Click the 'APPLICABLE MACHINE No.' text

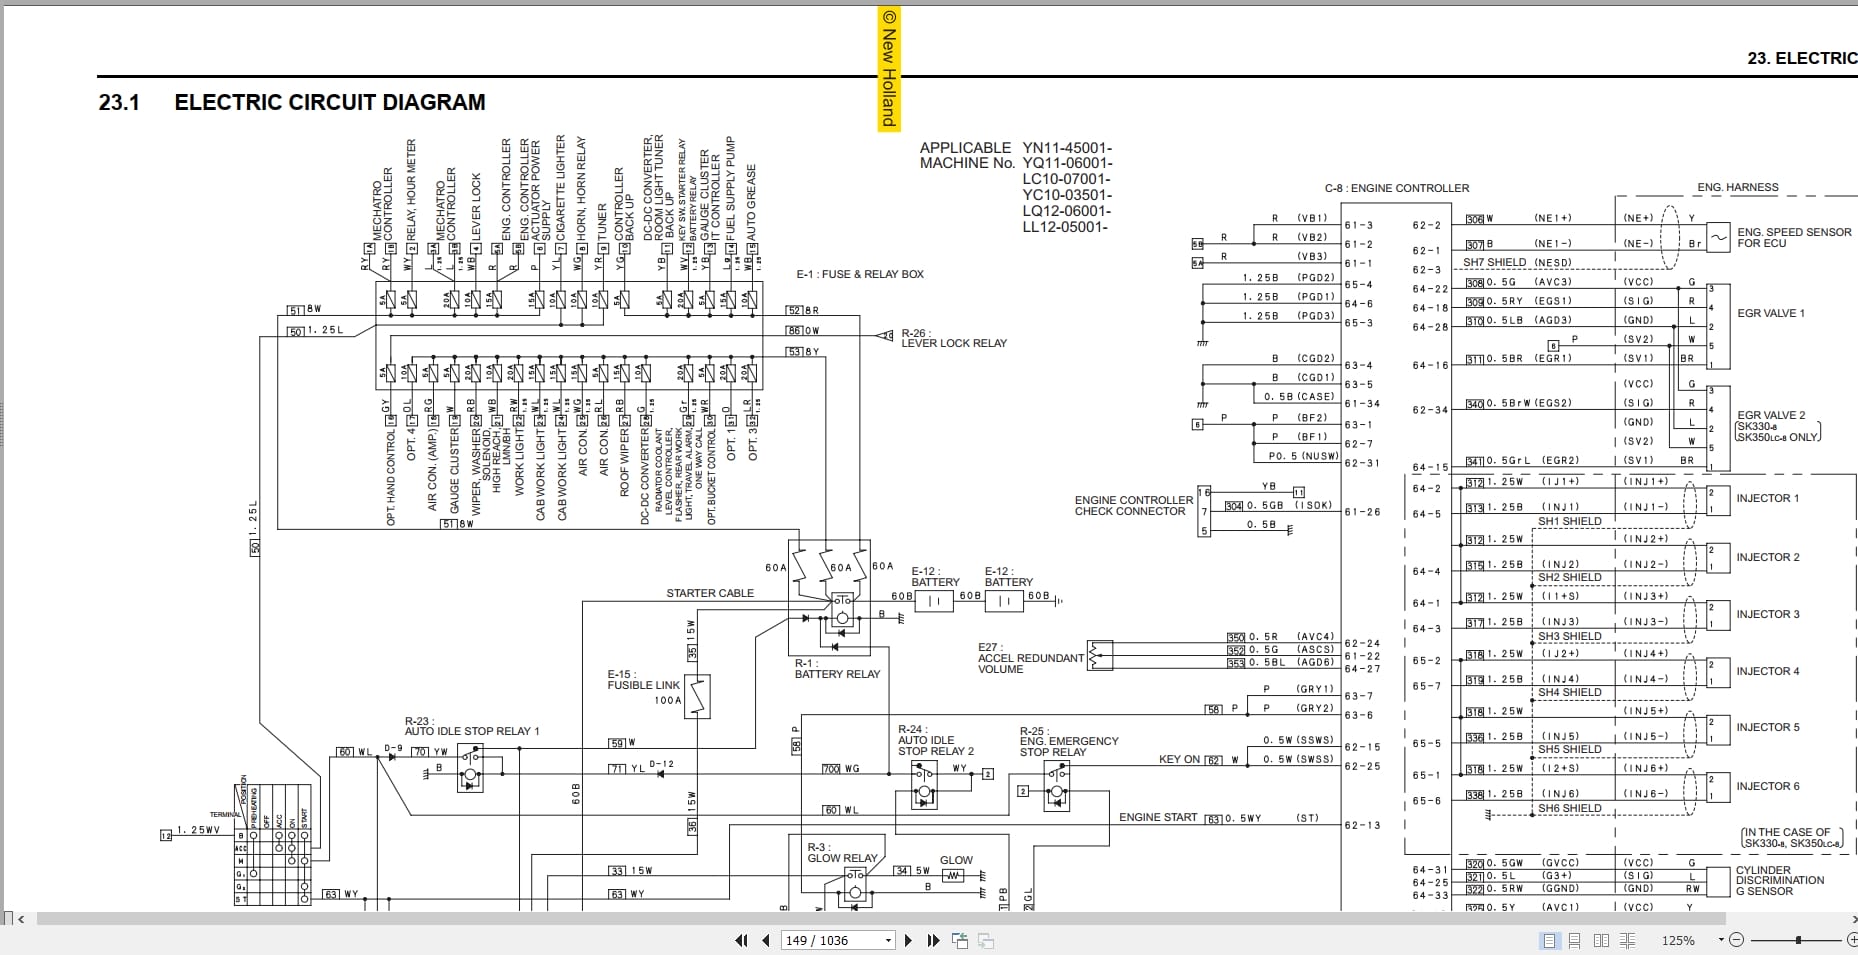(x=966, y=155)
